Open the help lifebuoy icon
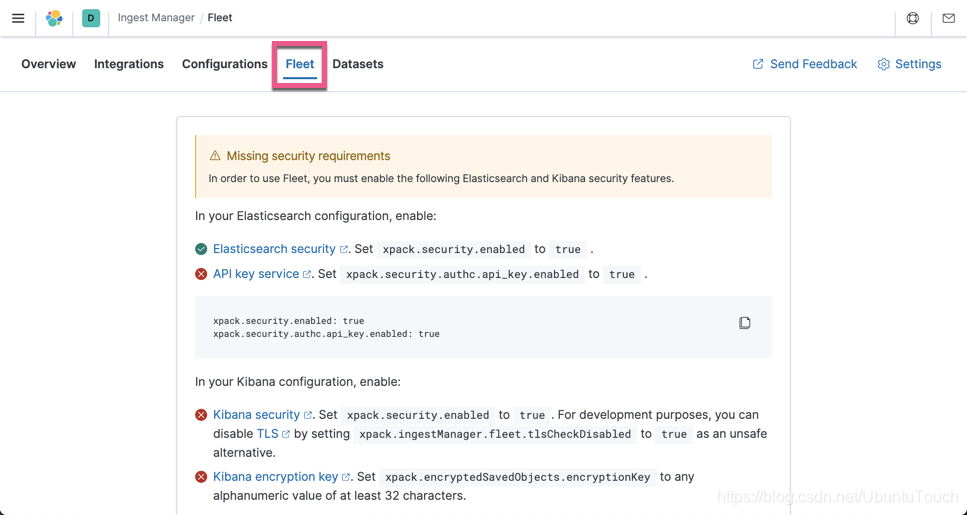The image size is (967, 515). (x=913, y=18)
